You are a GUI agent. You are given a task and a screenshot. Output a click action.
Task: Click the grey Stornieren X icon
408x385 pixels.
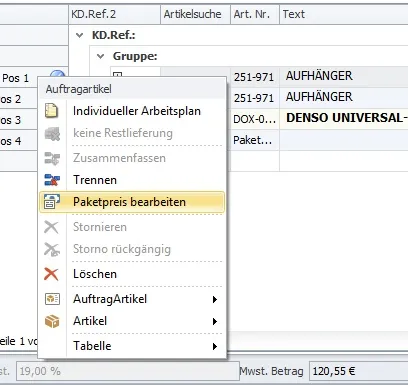(51, 227)
